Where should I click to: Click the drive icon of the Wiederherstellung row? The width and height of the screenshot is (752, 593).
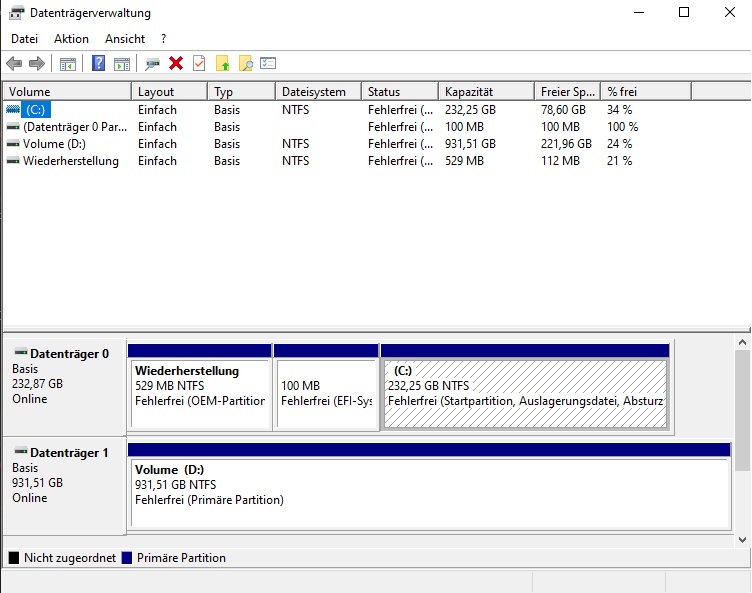[x=13, y=161]
